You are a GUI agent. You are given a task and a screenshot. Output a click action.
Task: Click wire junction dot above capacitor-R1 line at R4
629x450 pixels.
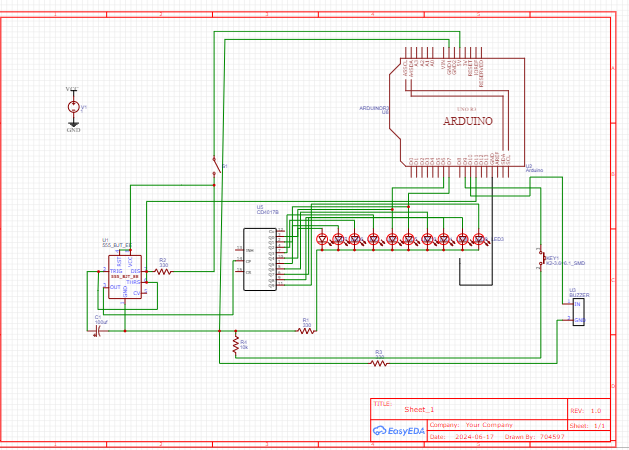[x=235, y=331]
